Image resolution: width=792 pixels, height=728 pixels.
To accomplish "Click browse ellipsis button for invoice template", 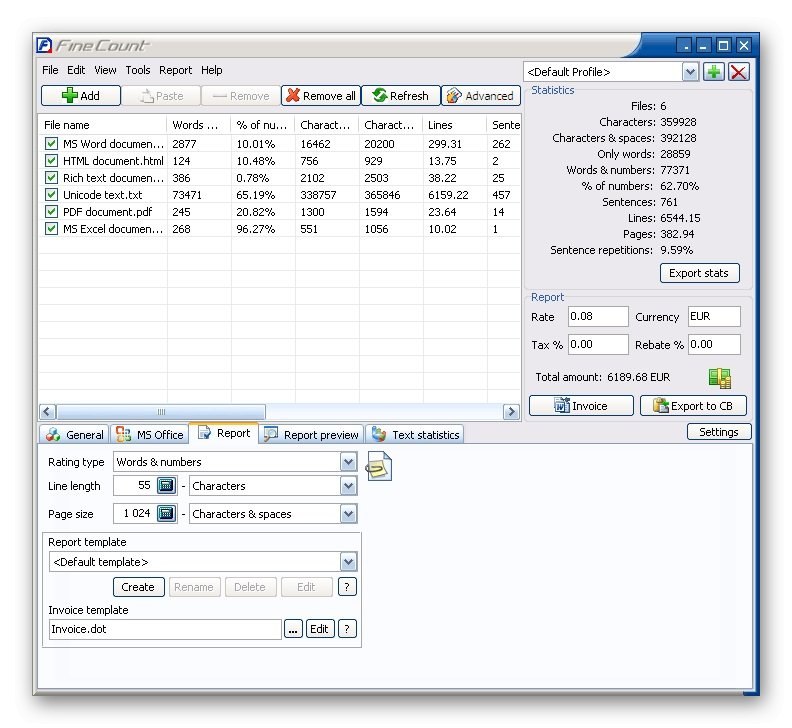I will point(293,629).
